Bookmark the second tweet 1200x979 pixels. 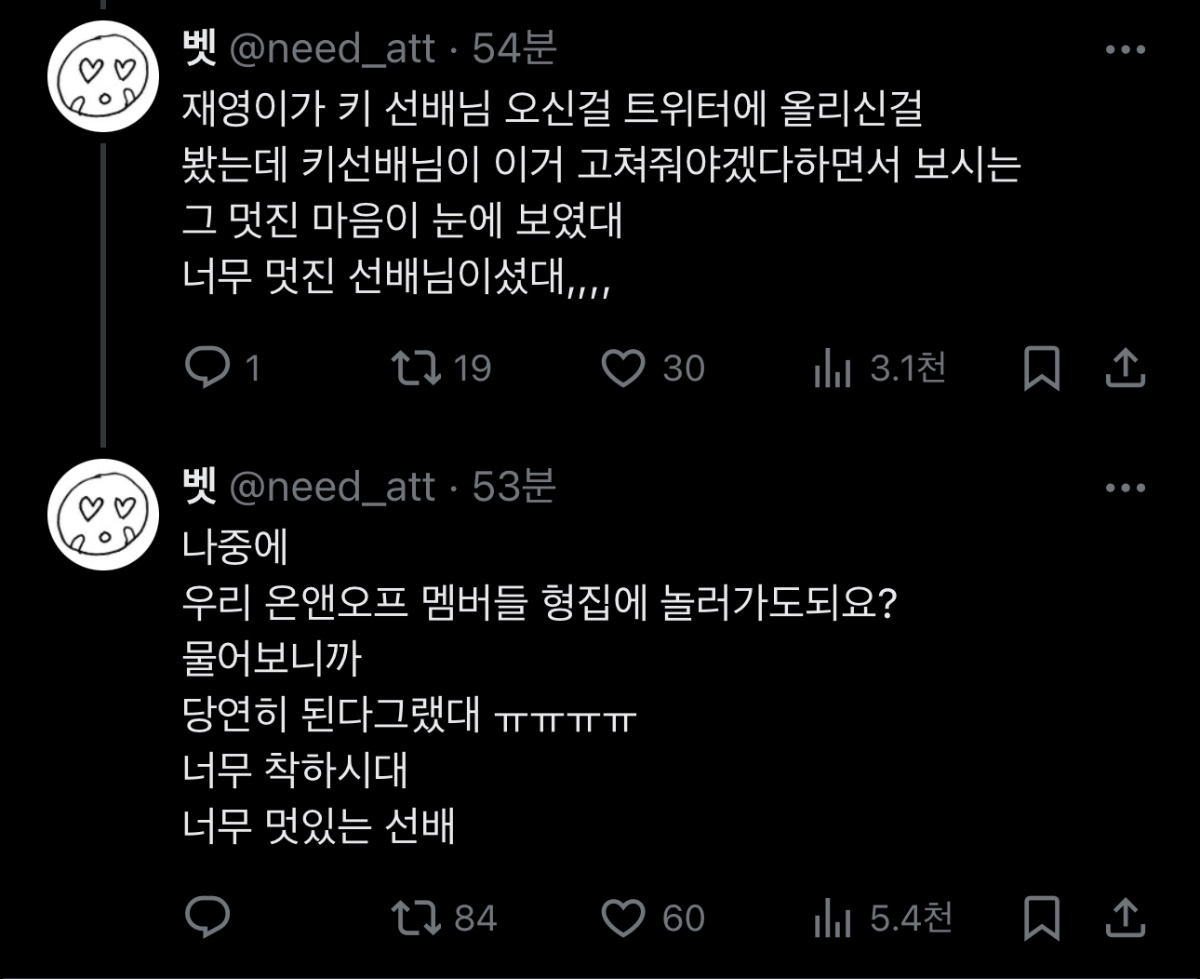[1042, 917]
